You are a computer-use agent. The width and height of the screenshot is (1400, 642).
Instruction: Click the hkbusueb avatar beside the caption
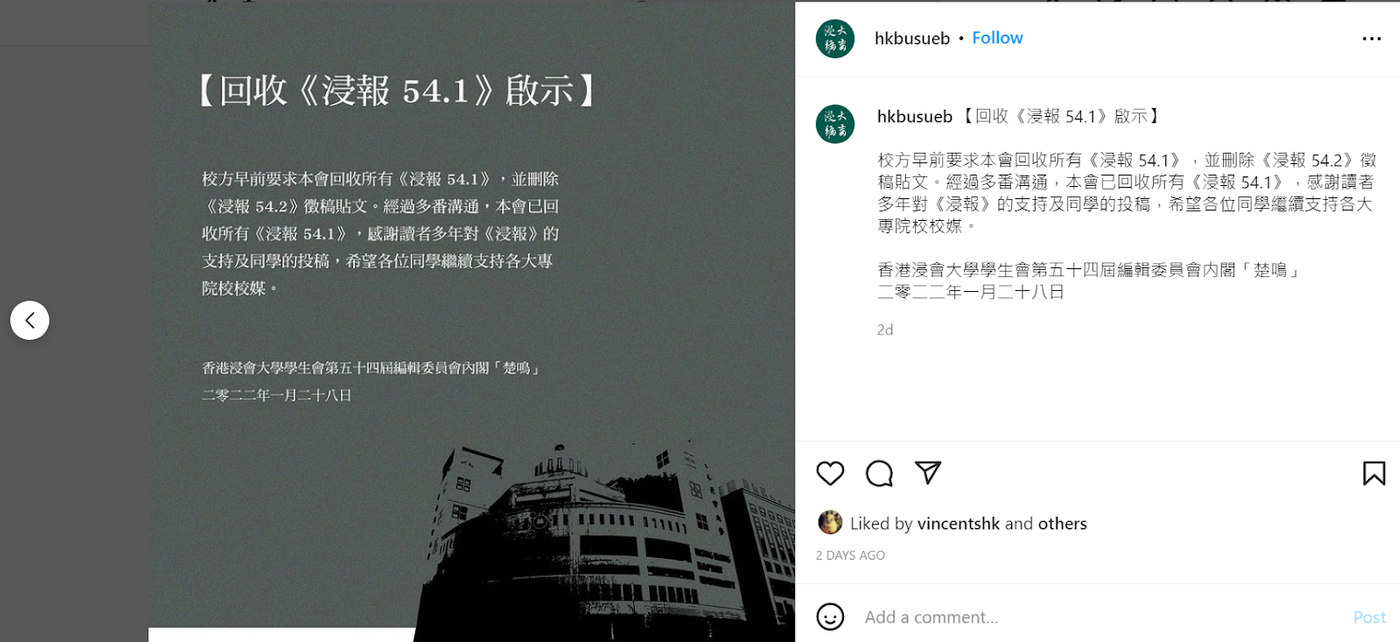click(x=835, y=124)
